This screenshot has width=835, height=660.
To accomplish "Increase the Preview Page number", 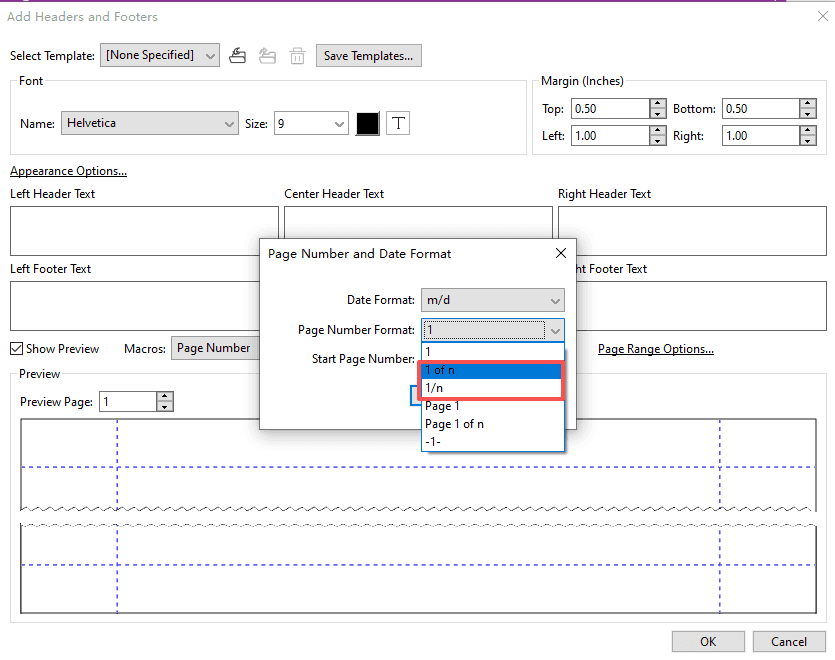I will tap(165, 396).
